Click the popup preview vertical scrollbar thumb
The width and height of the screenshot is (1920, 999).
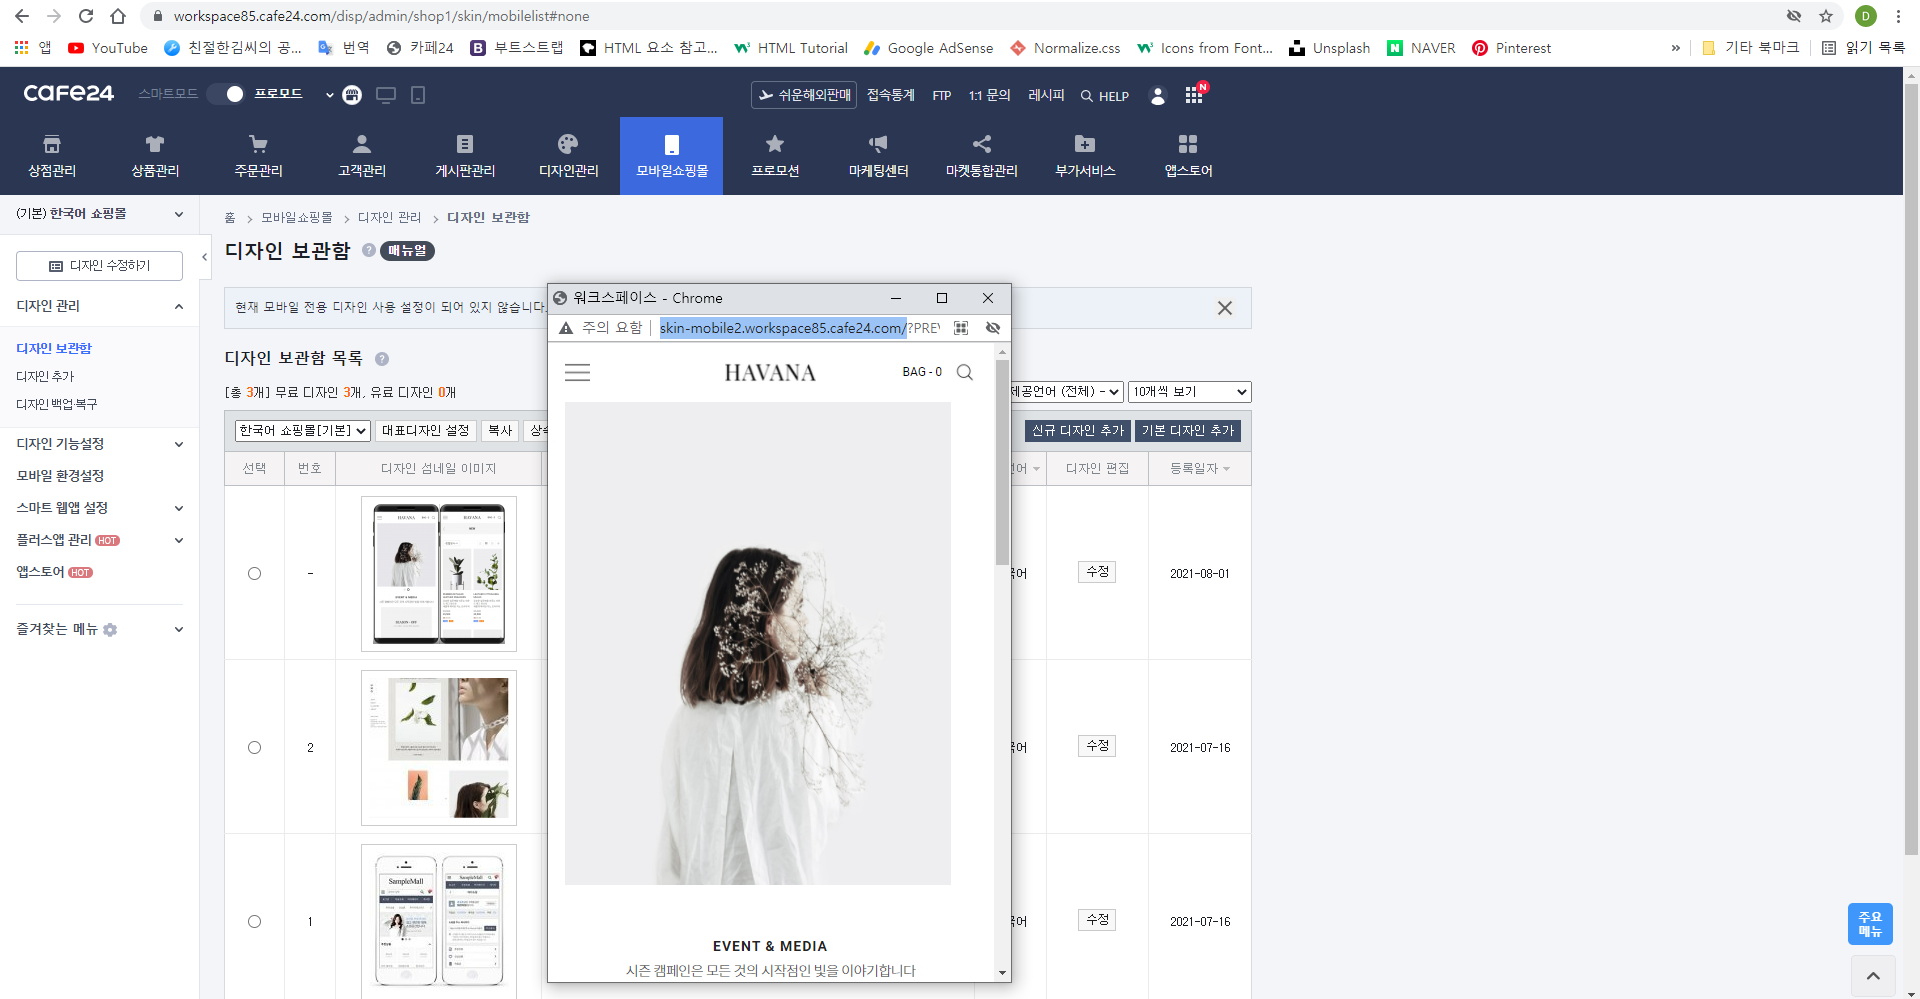[x=1002, y=462]
